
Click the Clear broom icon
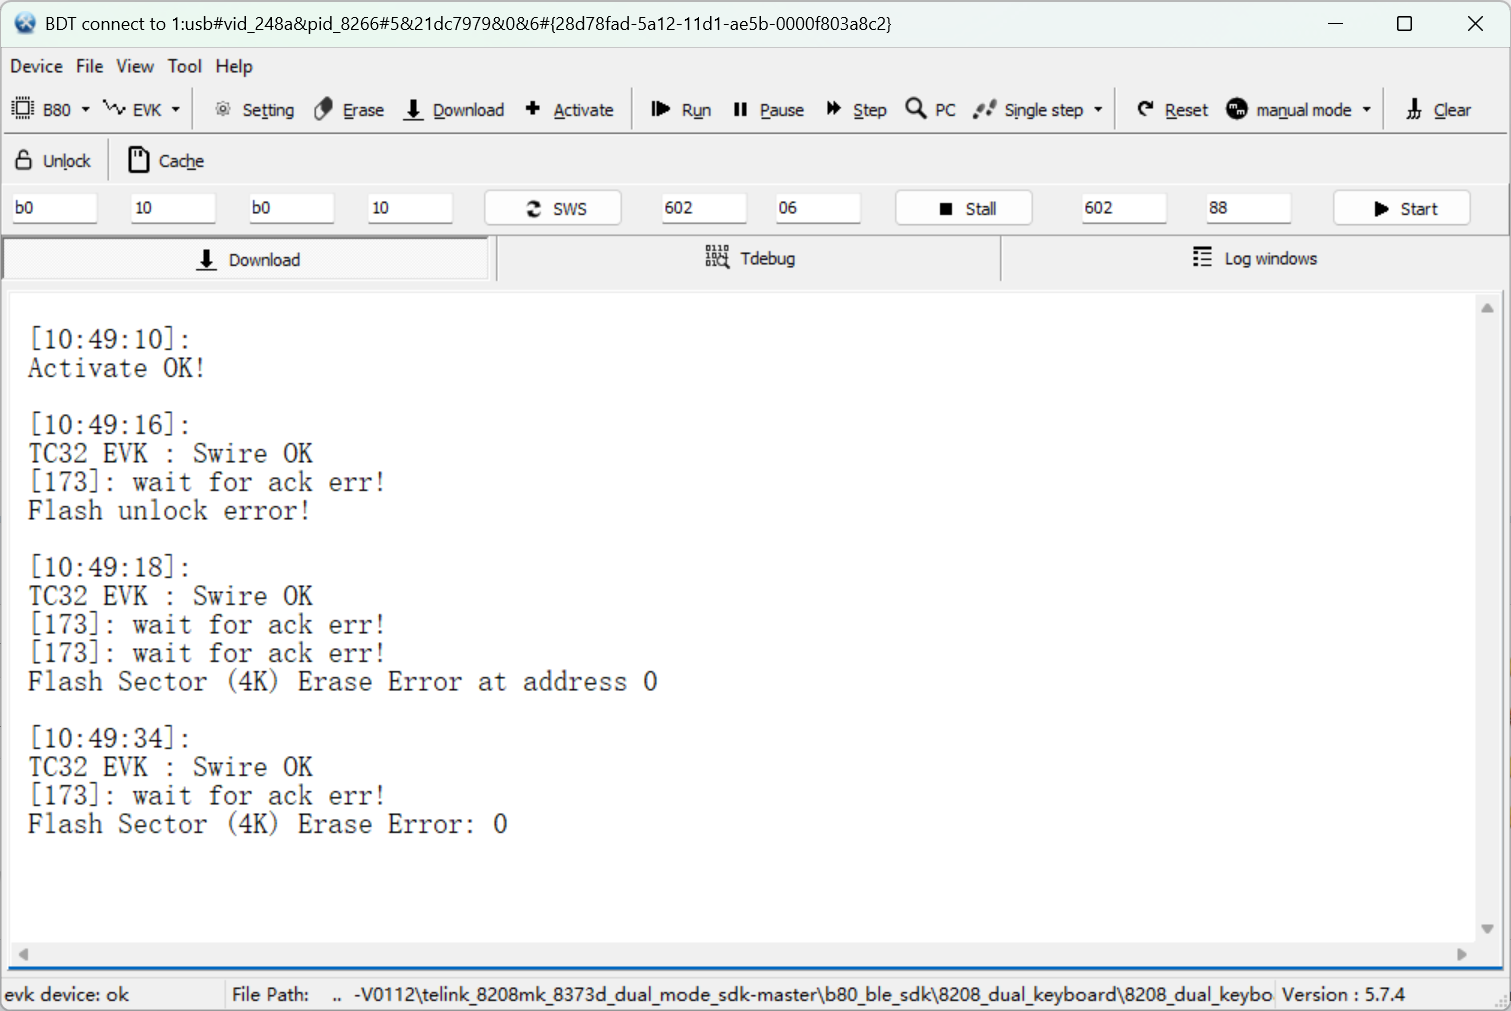click(1414, 109)
